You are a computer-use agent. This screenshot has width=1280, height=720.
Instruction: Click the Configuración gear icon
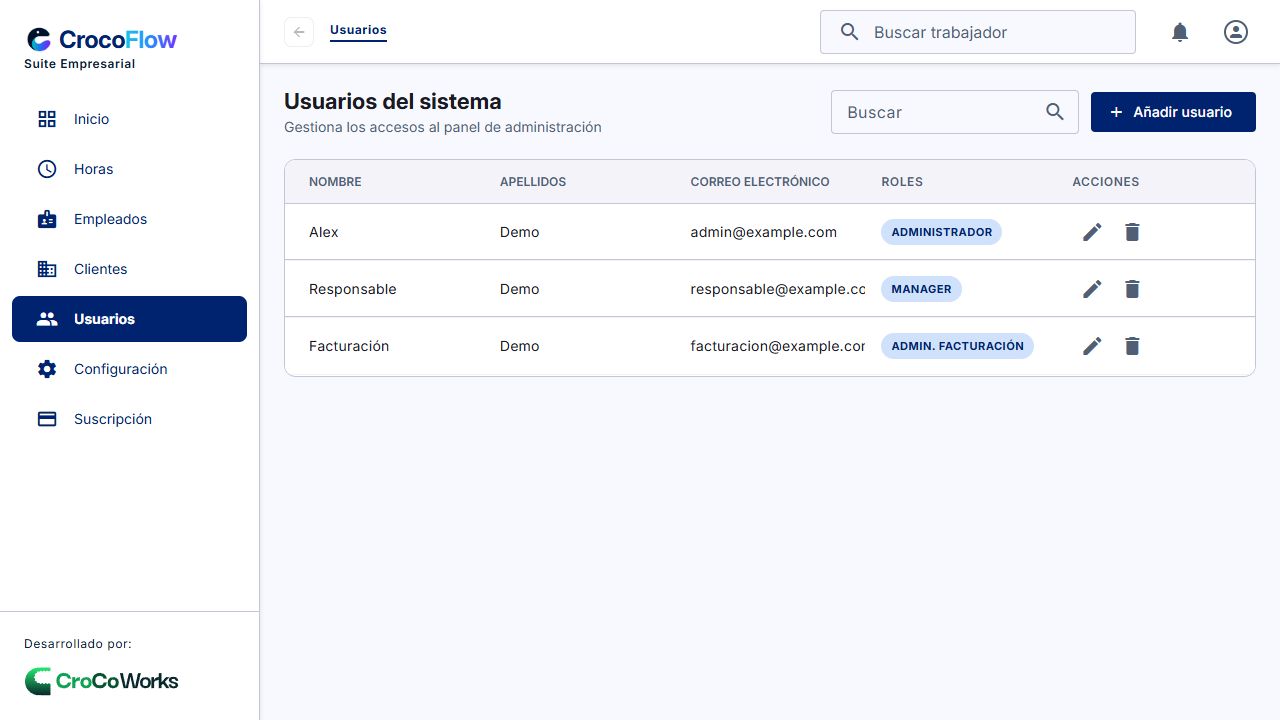47,369
